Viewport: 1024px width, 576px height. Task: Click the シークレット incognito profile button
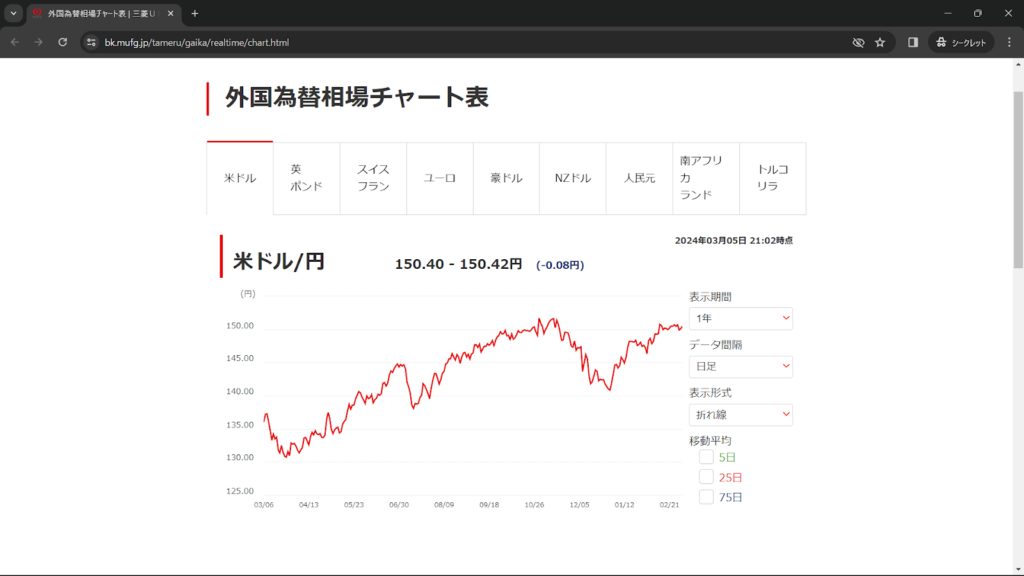[961, 42]
